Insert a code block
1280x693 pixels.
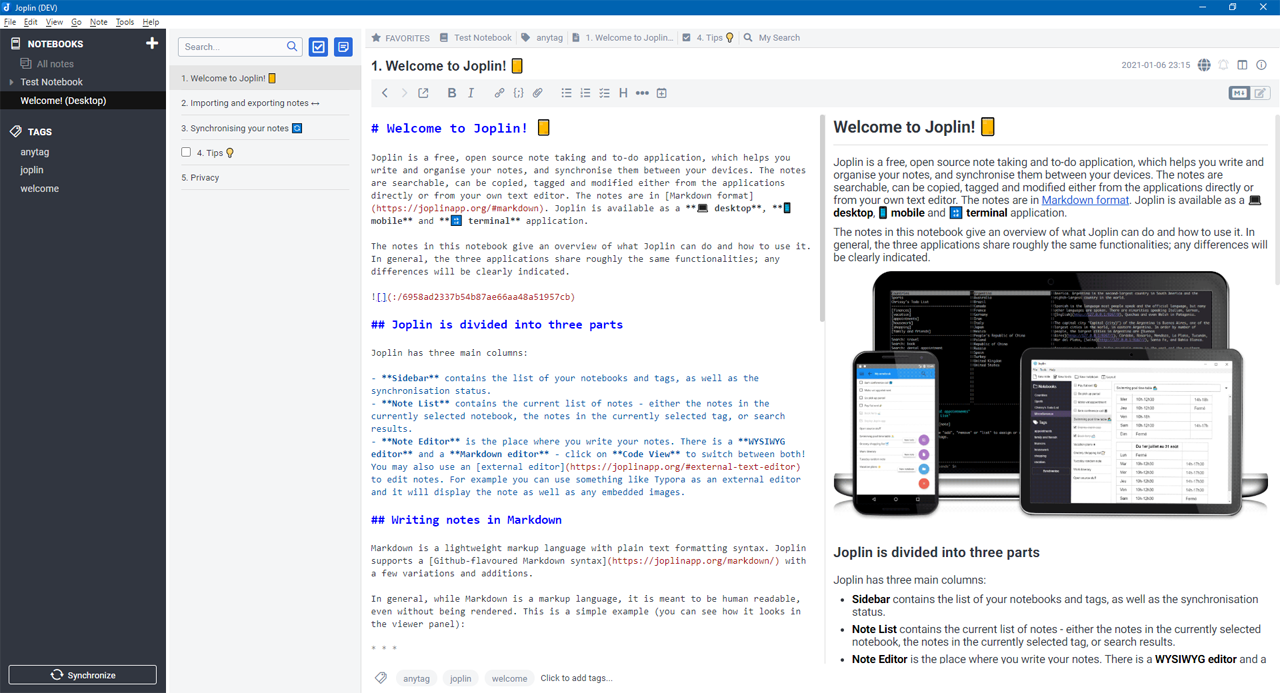click(518, 93)
